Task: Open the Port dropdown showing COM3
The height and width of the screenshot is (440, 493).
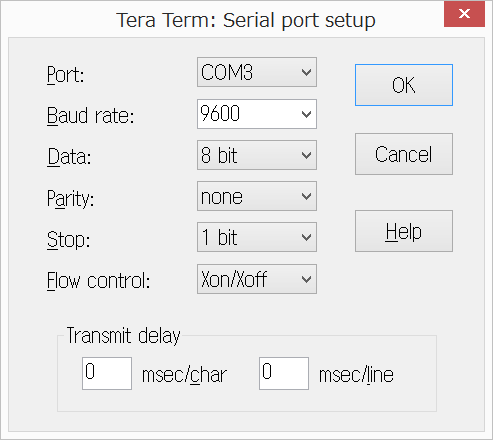Action: (x=257, y=72)
